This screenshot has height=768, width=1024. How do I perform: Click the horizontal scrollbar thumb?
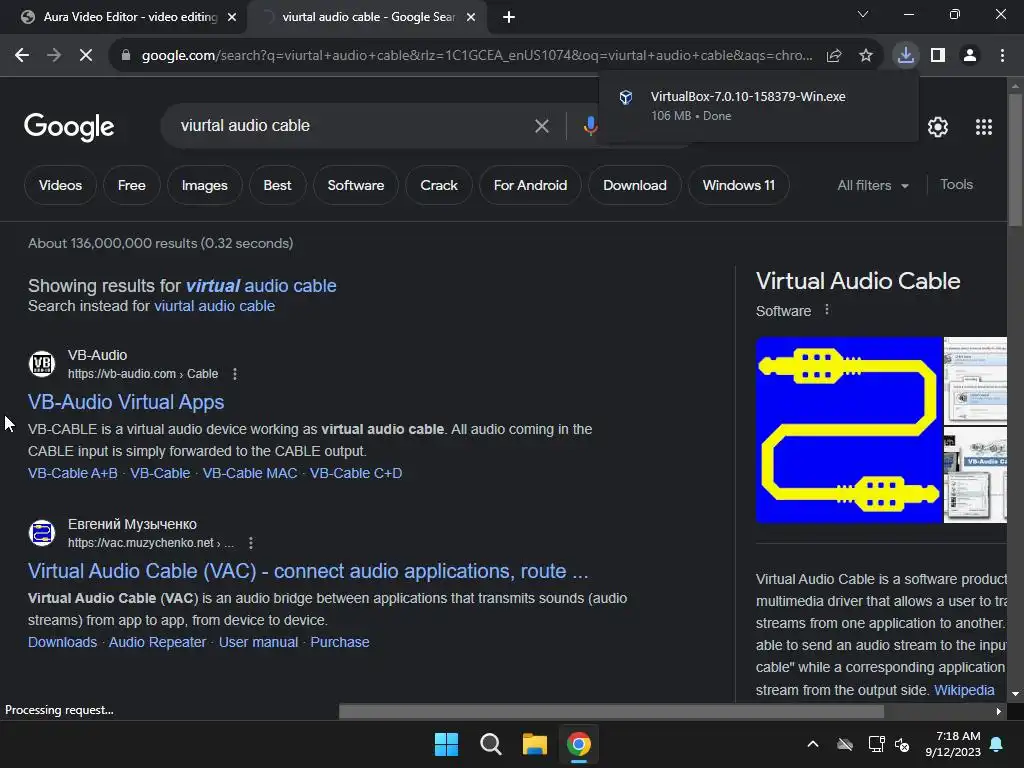[x=611, y=711]
